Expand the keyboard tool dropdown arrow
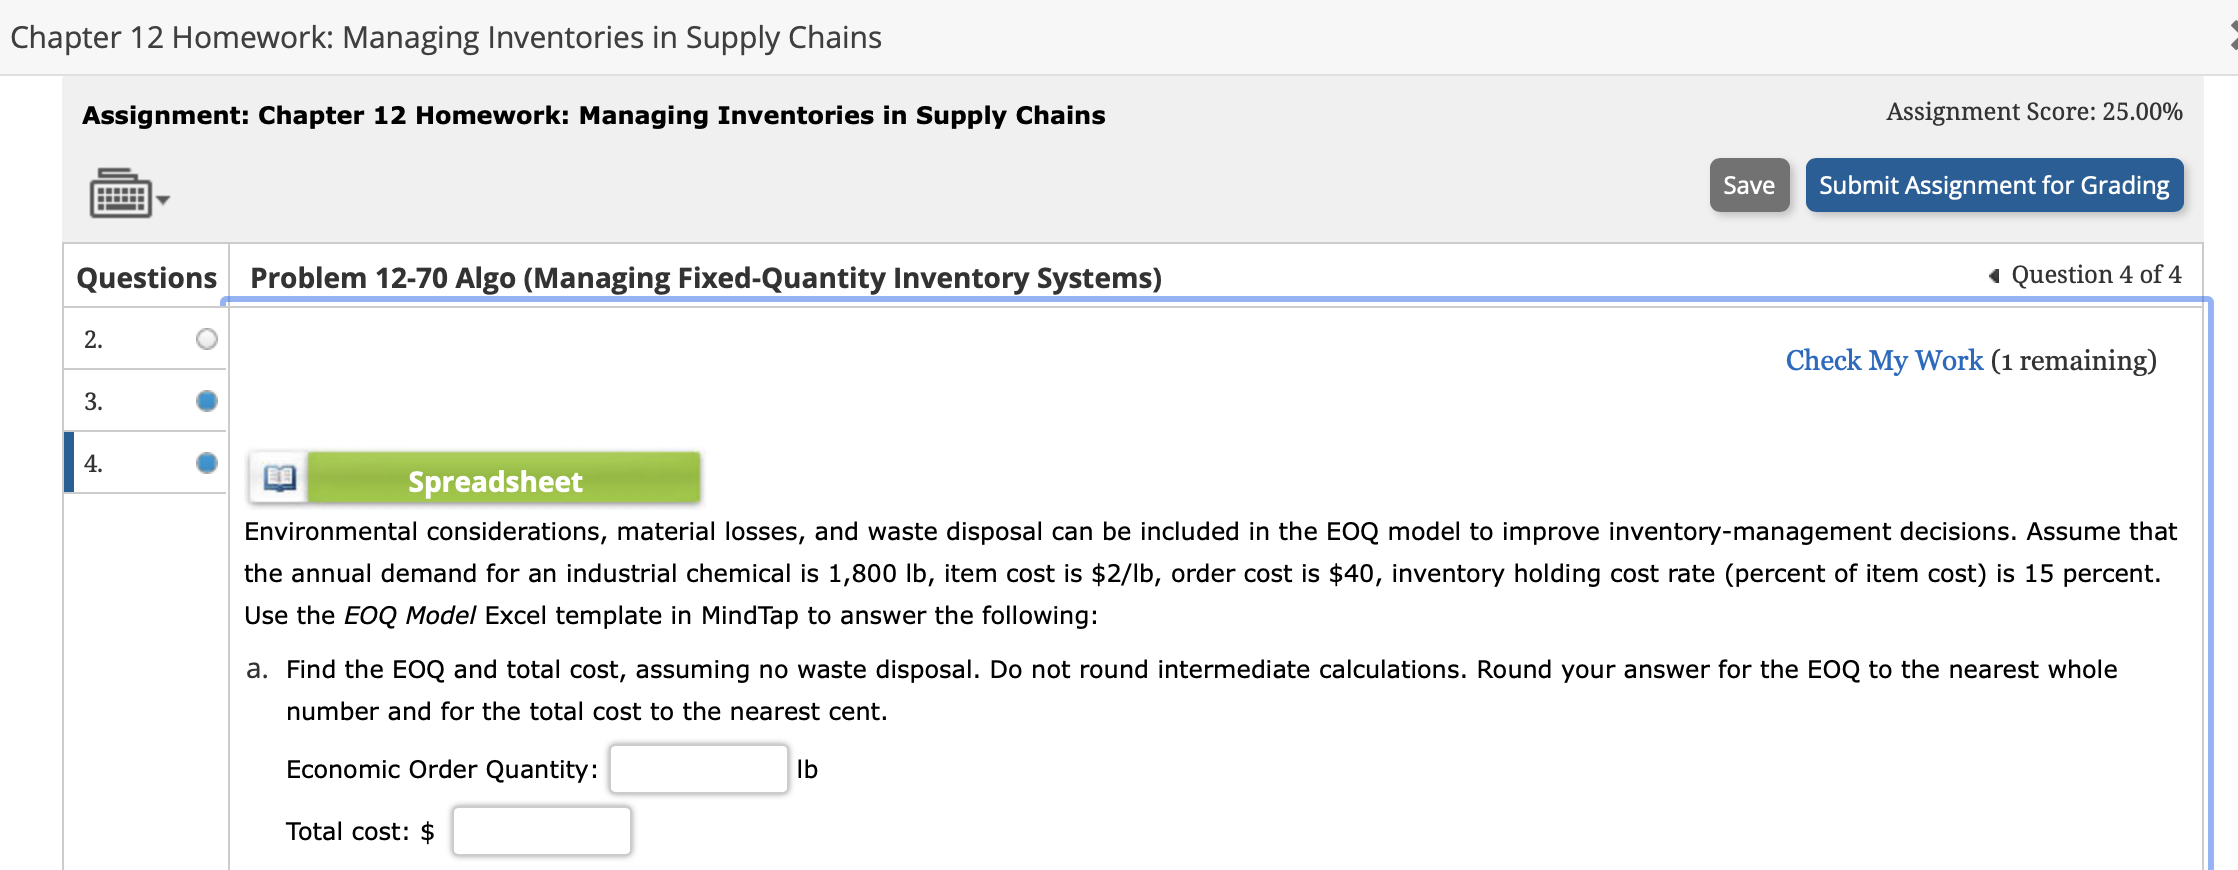 (163, 200)
